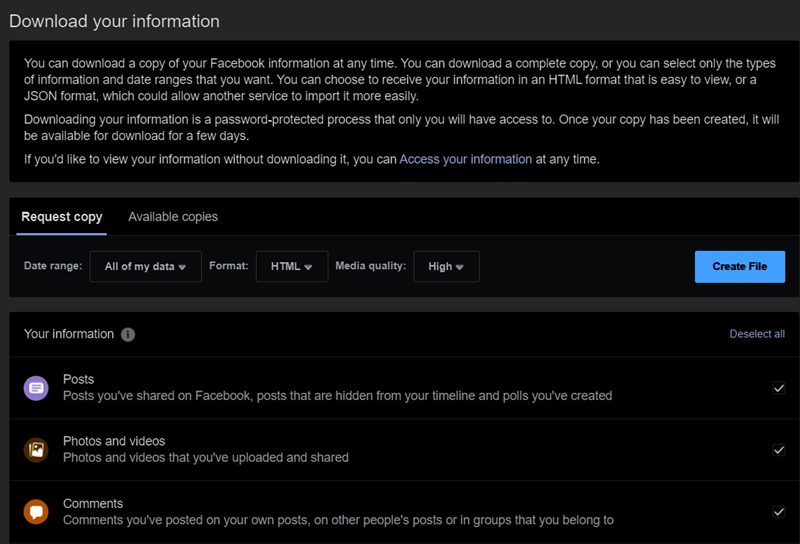
Task: Click the Photos and videos title
Action: click(114, 441)
